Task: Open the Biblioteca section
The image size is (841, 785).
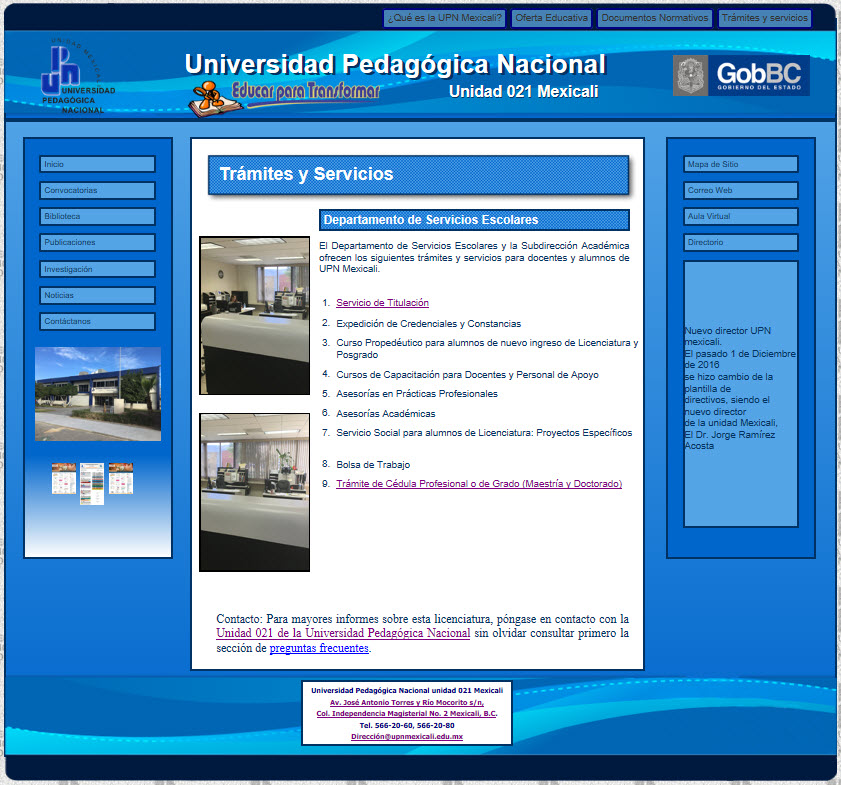Action: [x=97, y=216]
